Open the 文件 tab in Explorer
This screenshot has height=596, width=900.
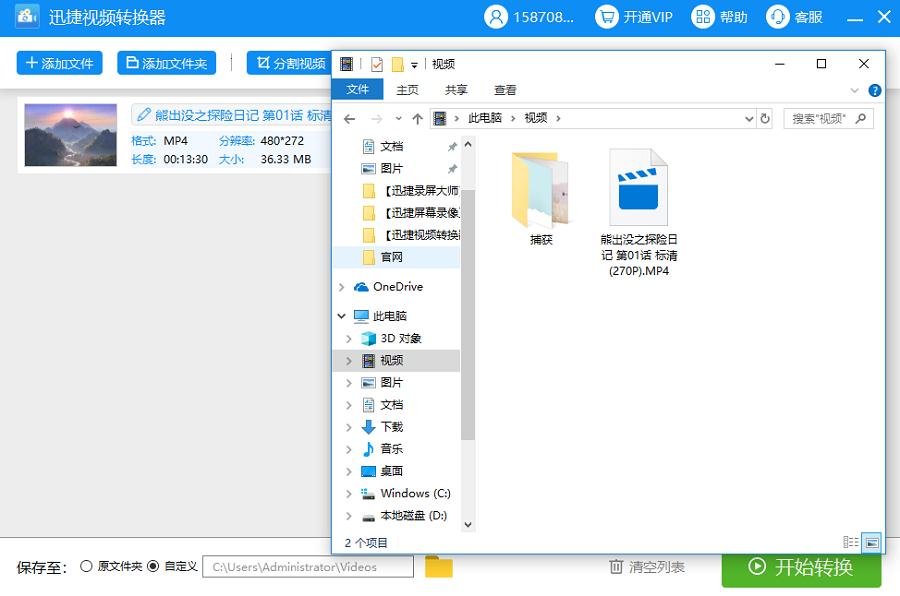(358, 90)
